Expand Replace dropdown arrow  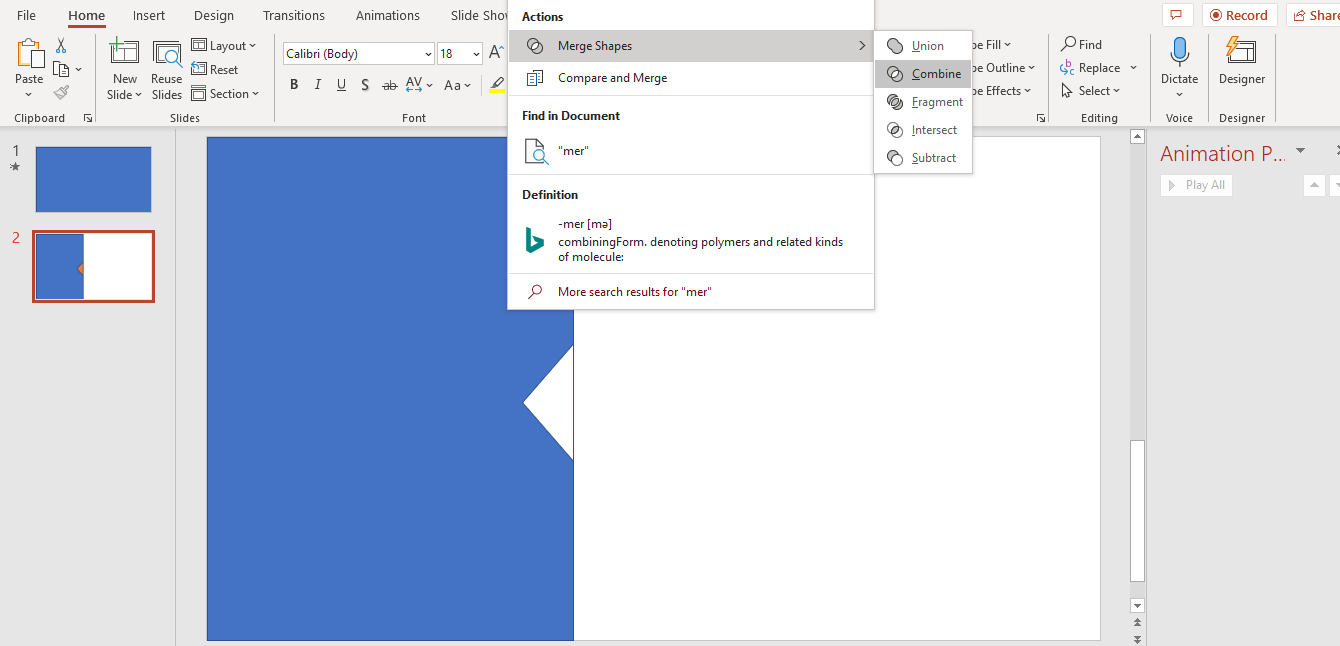[1133, 68]
